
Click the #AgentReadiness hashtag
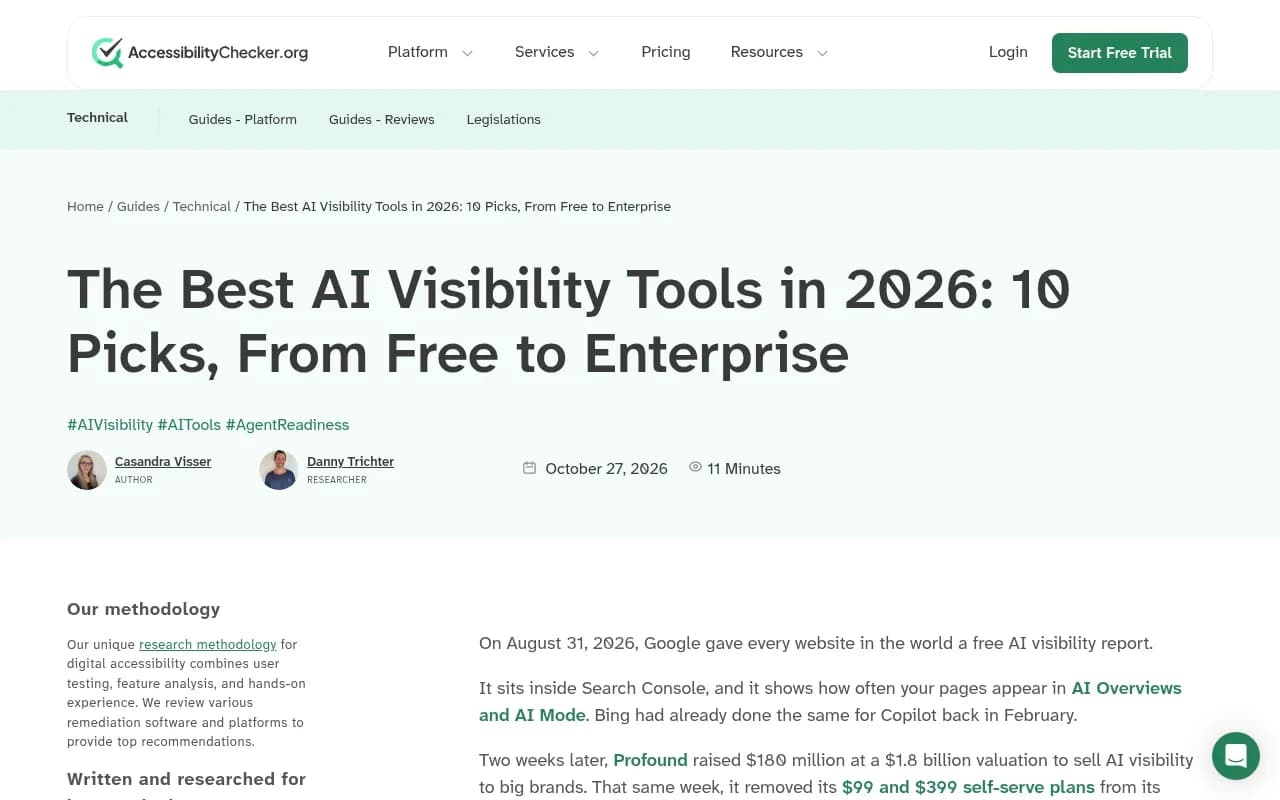click(287, 425)
